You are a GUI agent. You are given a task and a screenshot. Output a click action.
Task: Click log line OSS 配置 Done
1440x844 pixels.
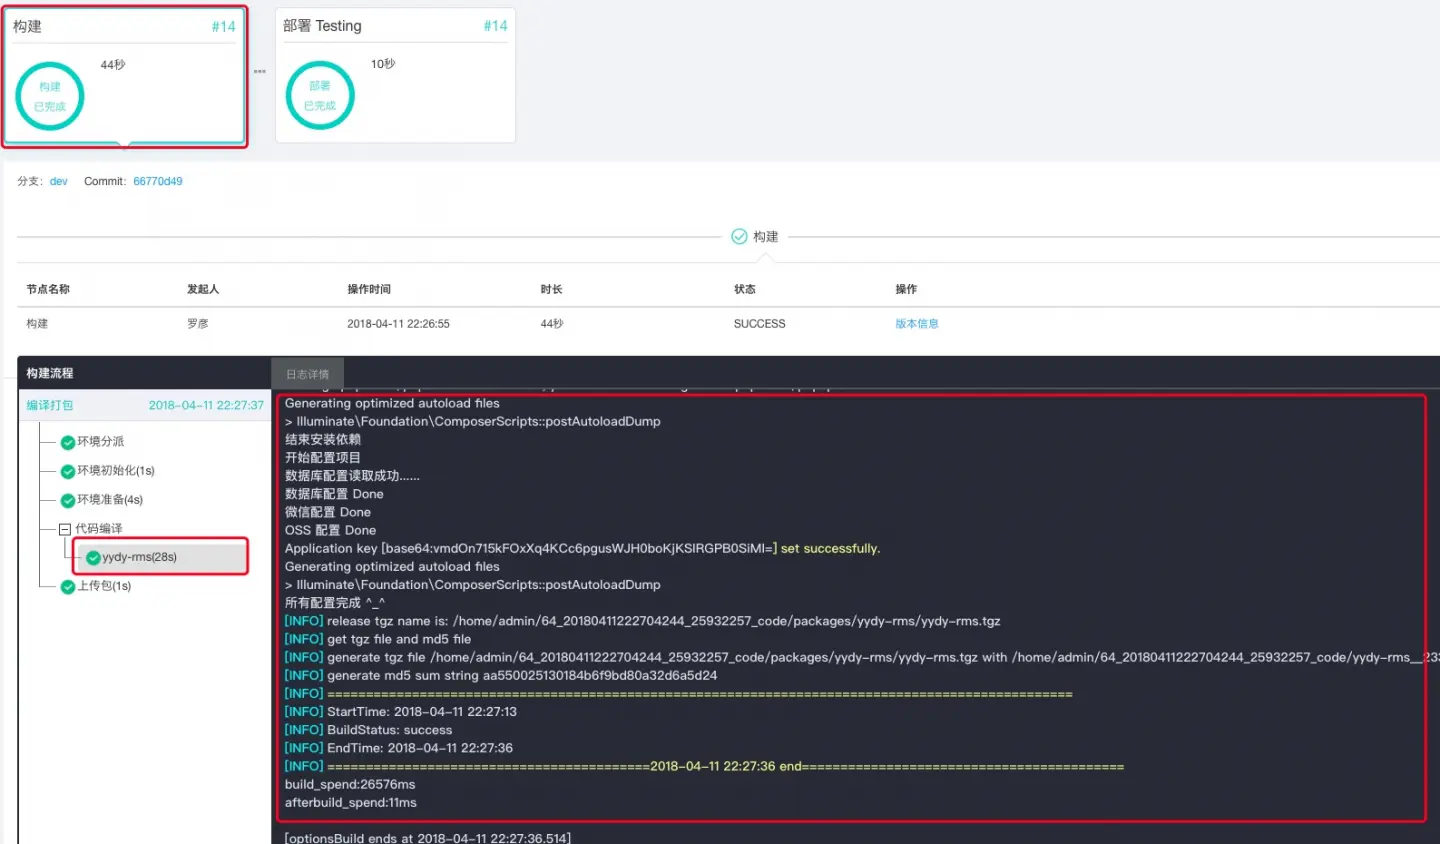(x=331, y=530)
